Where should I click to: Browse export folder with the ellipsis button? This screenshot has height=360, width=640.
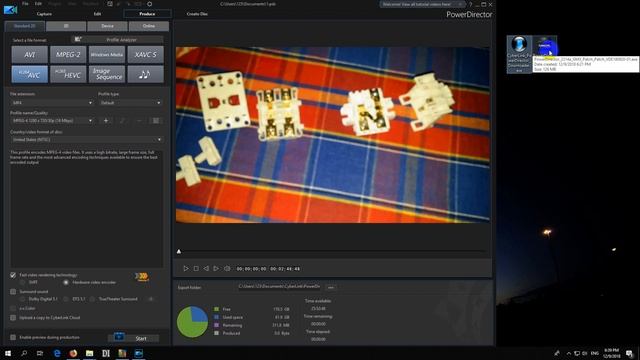point(331,287)
